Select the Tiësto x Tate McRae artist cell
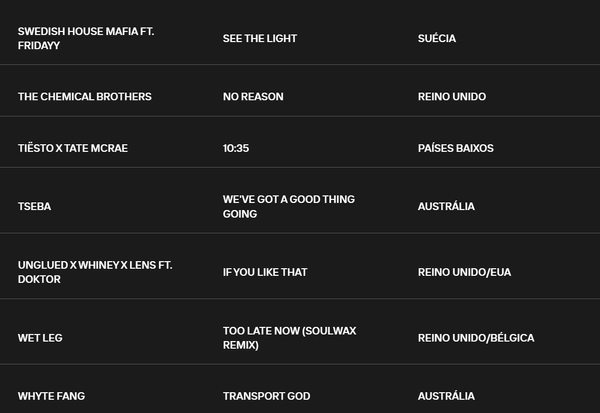The height and width of the screenshot is (413, 600). coord(73,148)
